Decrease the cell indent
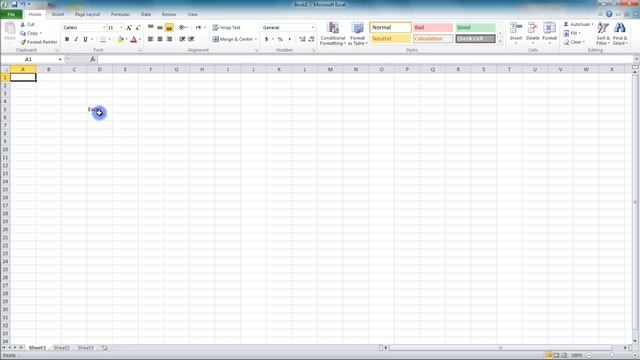Image resolution: width=640 pixels, height=360 pixels. coord(182,39)
